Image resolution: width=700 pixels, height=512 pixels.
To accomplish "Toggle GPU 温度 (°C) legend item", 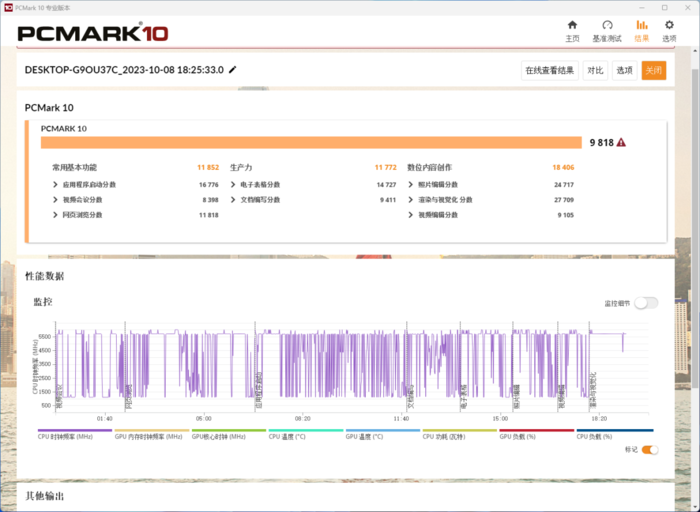I will (x=383, y=434).
